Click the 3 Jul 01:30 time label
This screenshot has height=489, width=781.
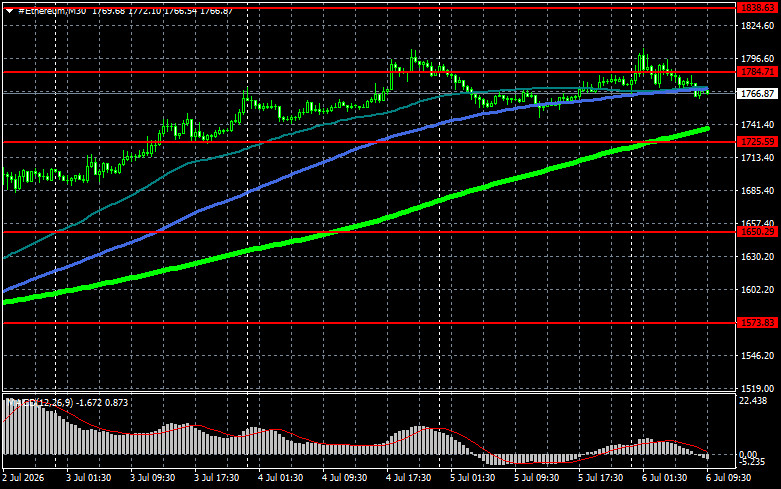[x=89, y=478]
